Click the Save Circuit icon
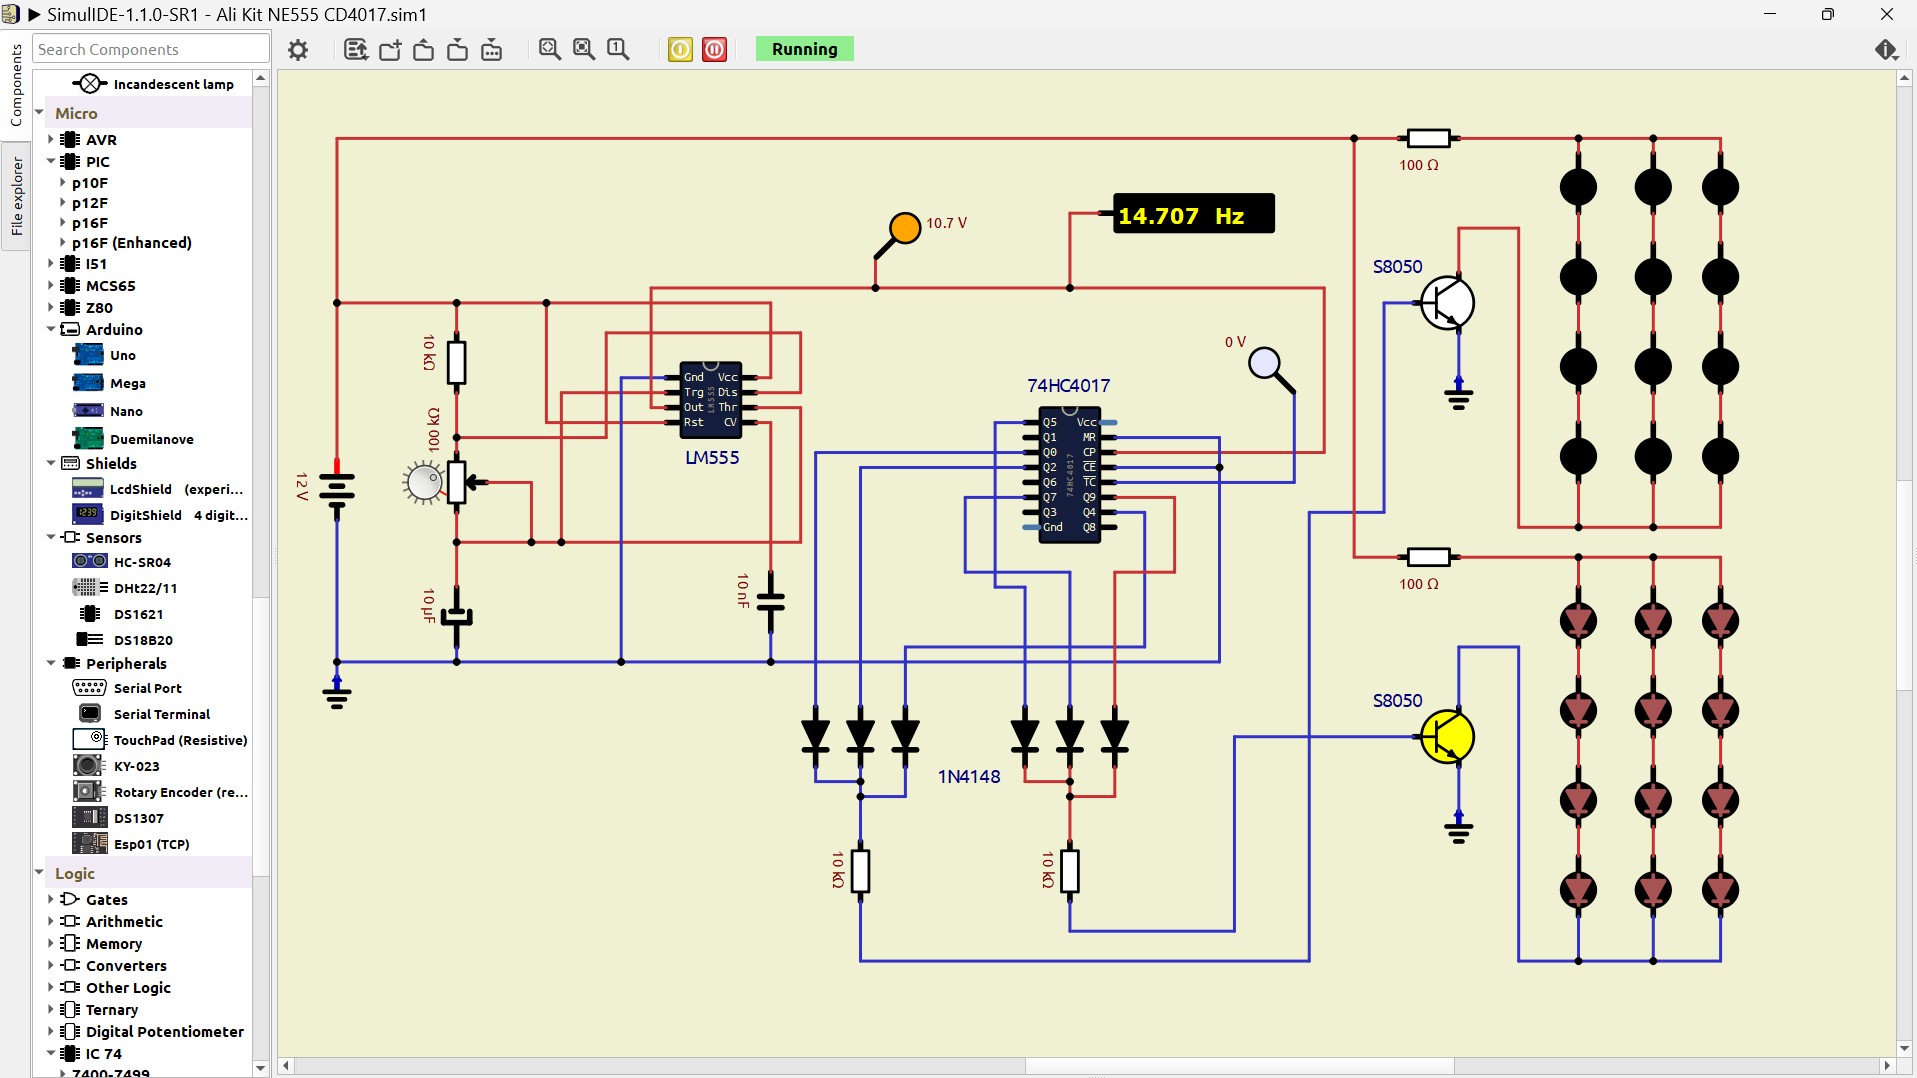Screen dimensions: 1917x1078 pyautogui.click(x=457, y=50)
